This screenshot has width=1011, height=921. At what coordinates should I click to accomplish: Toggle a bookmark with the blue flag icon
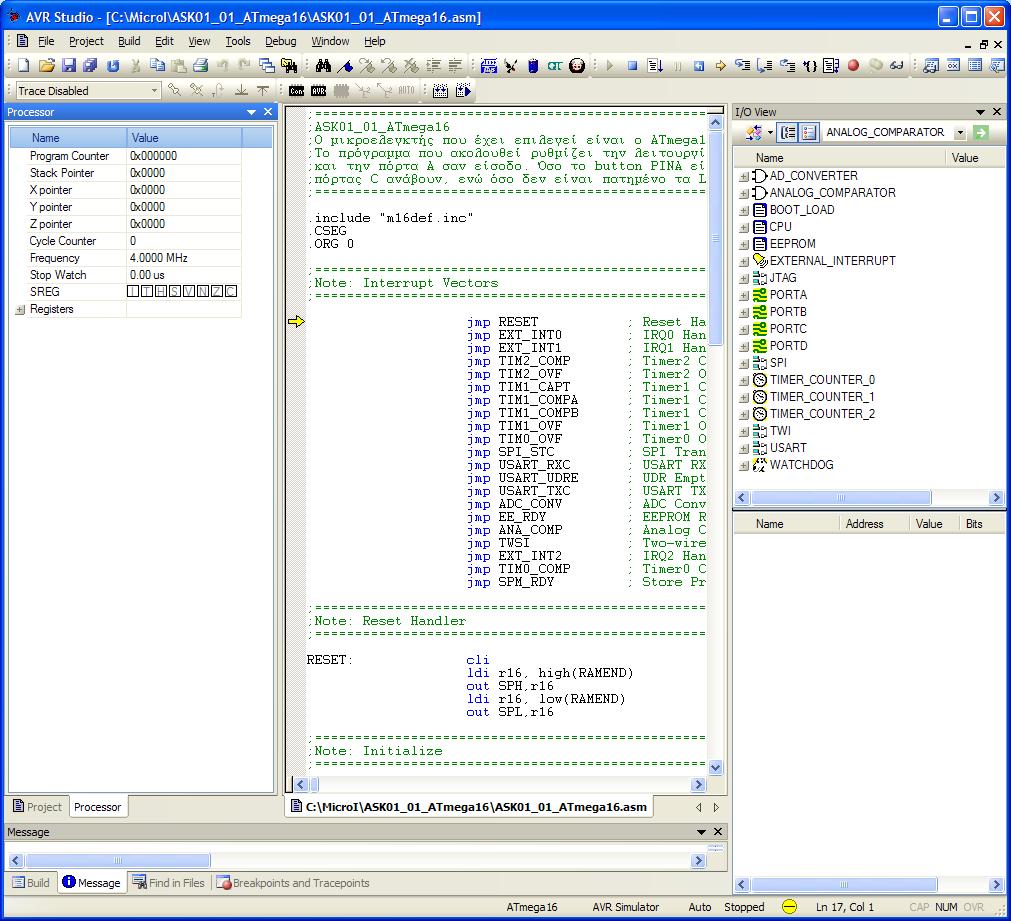[x=346, y=65]
